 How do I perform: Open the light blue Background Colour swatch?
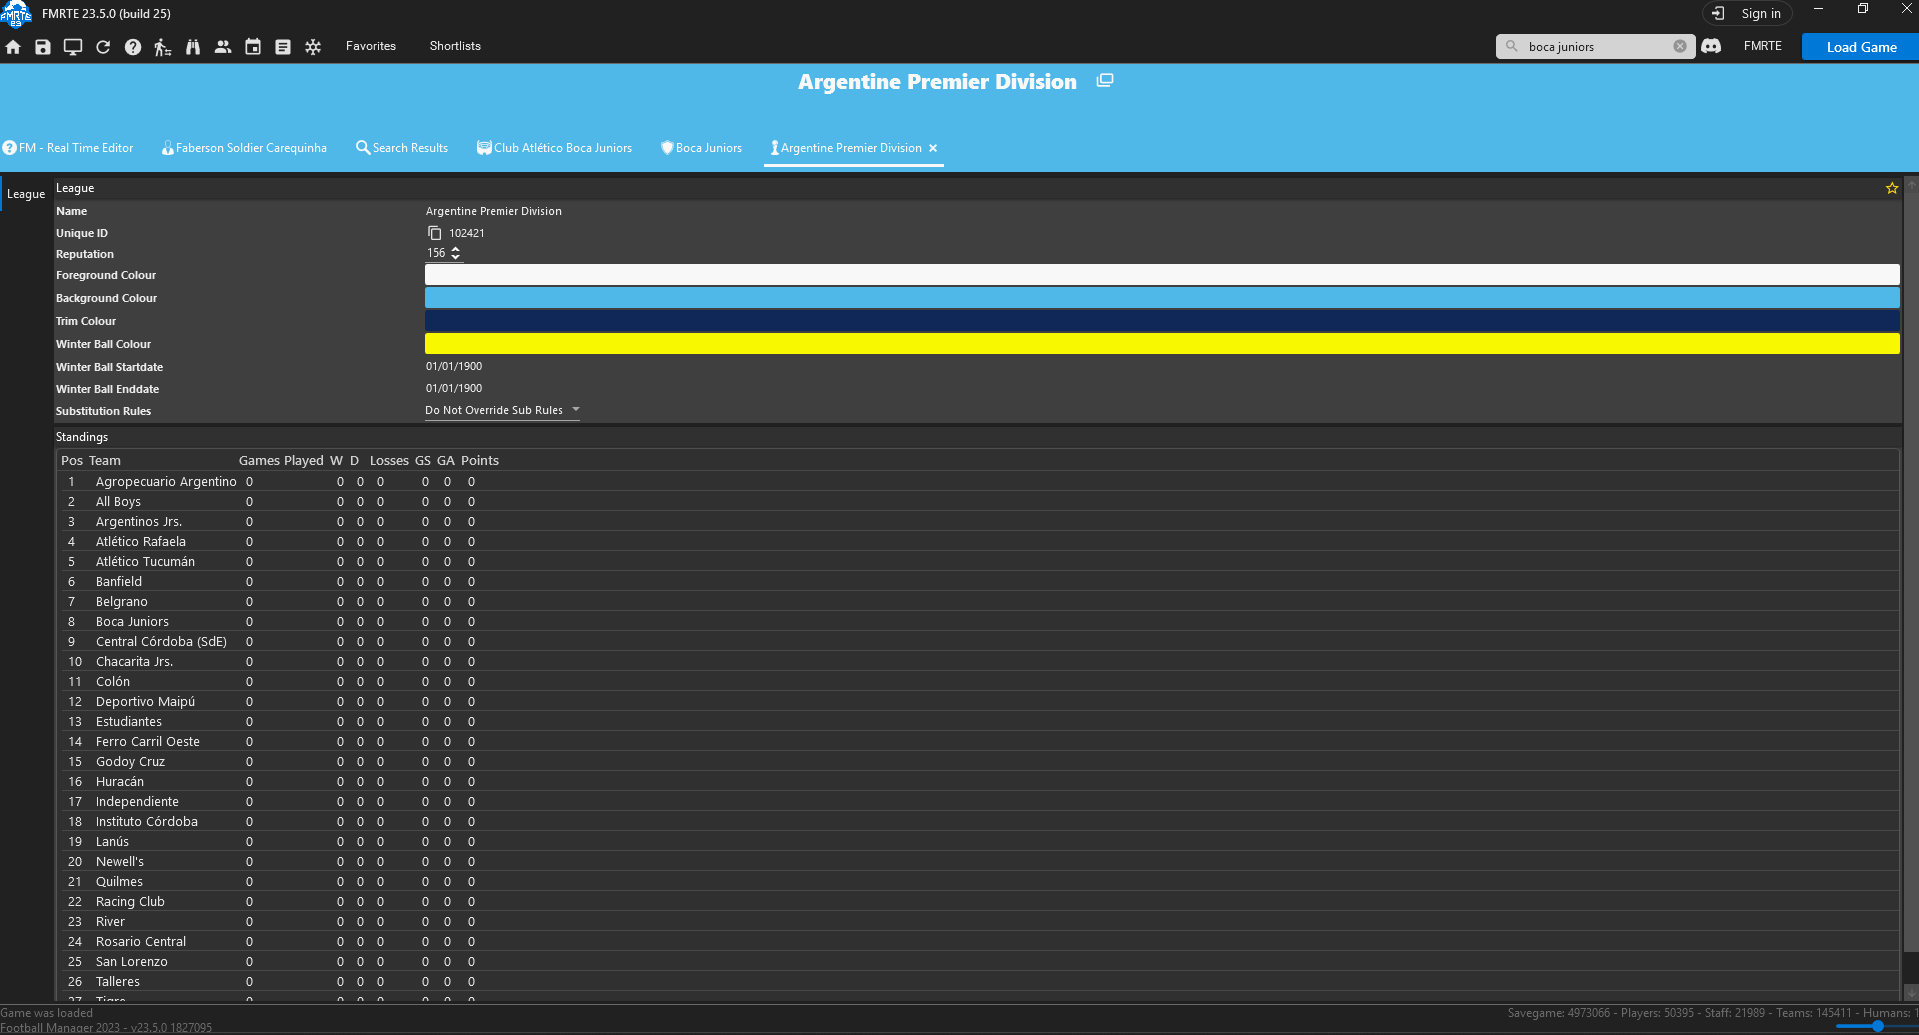[x=1162, y=298]
